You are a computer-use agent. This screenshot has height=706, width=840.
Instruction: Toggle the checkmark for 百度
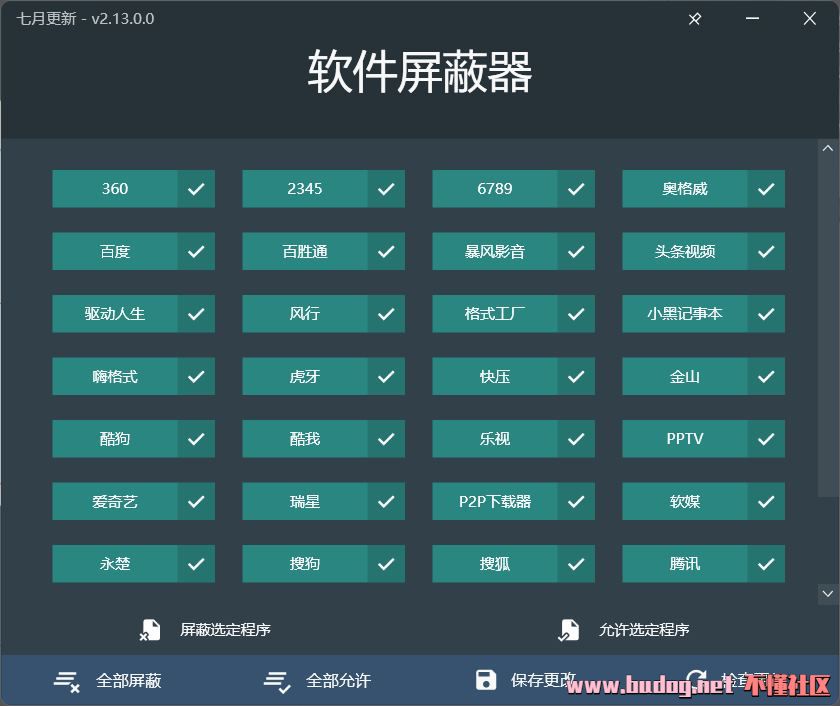coord(196,251)
